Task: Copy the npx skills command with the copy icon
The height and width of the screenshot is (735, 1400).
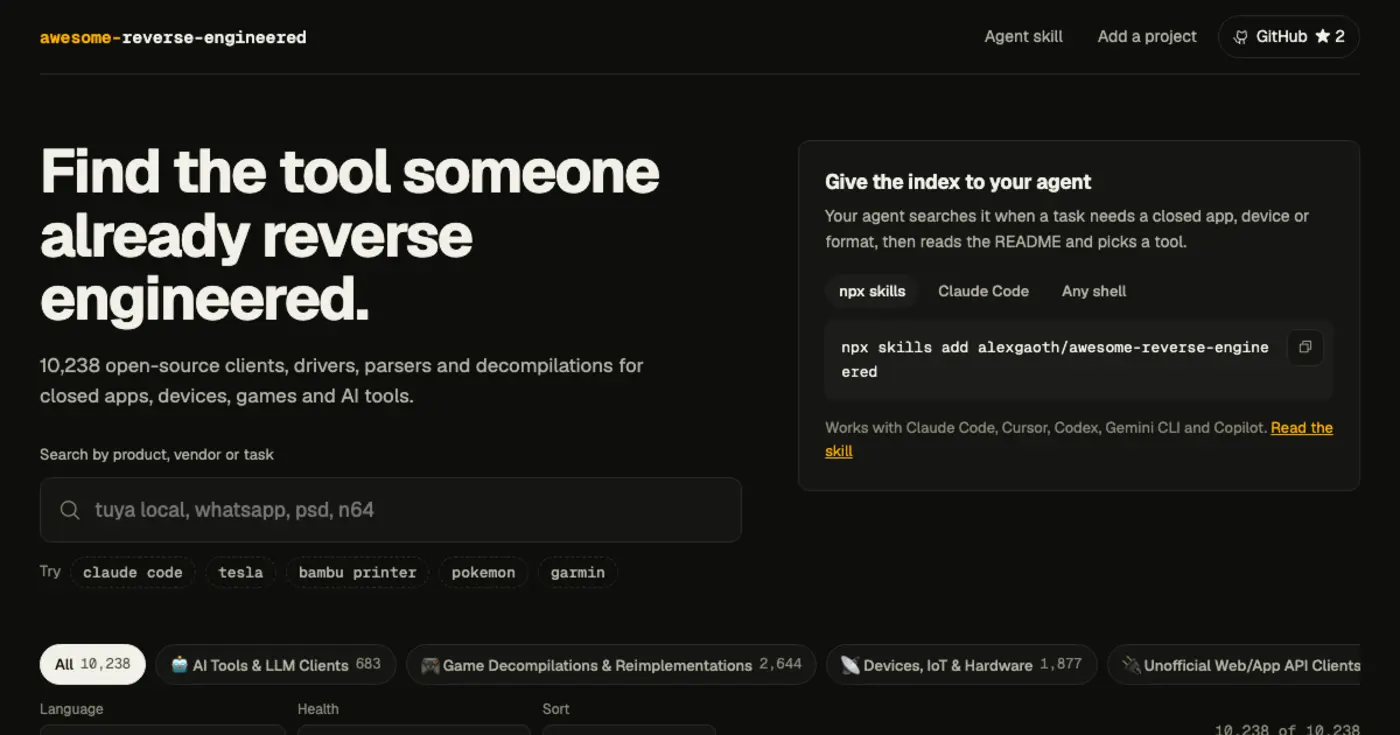Action: coord(1305,347)
